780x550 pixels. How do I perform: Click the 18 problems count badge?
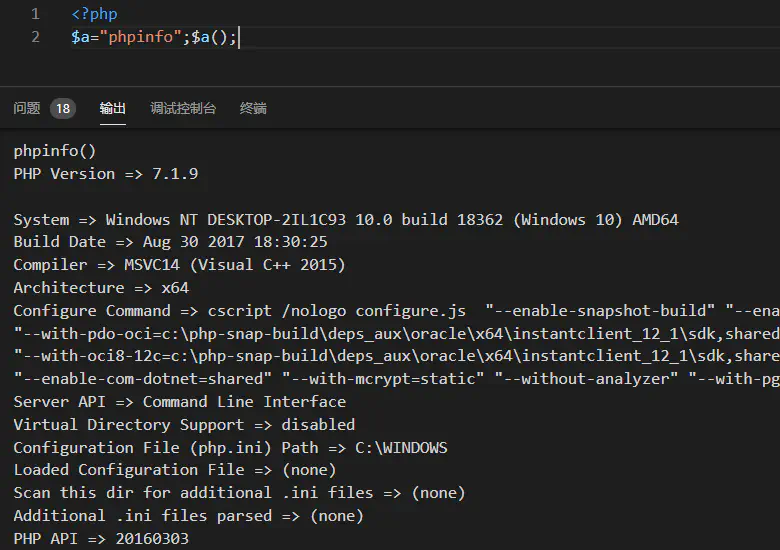coord(63,108)
